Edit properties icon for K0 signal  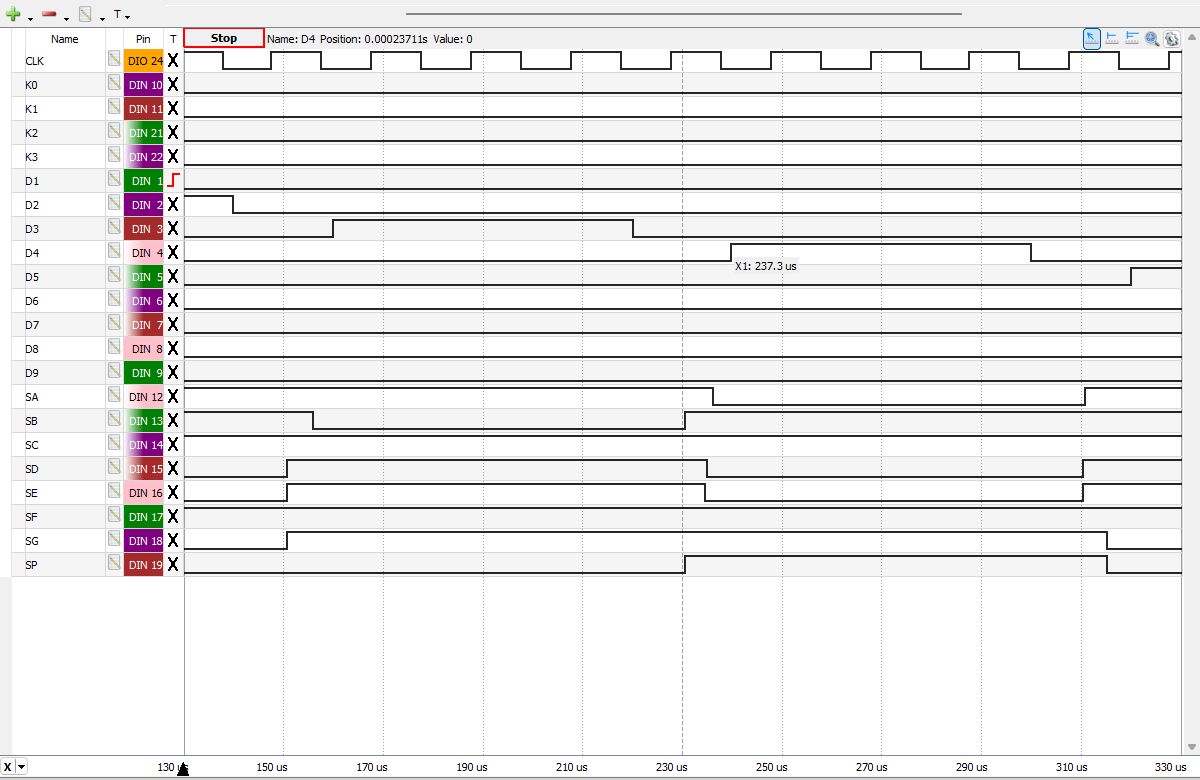point(115,84)
